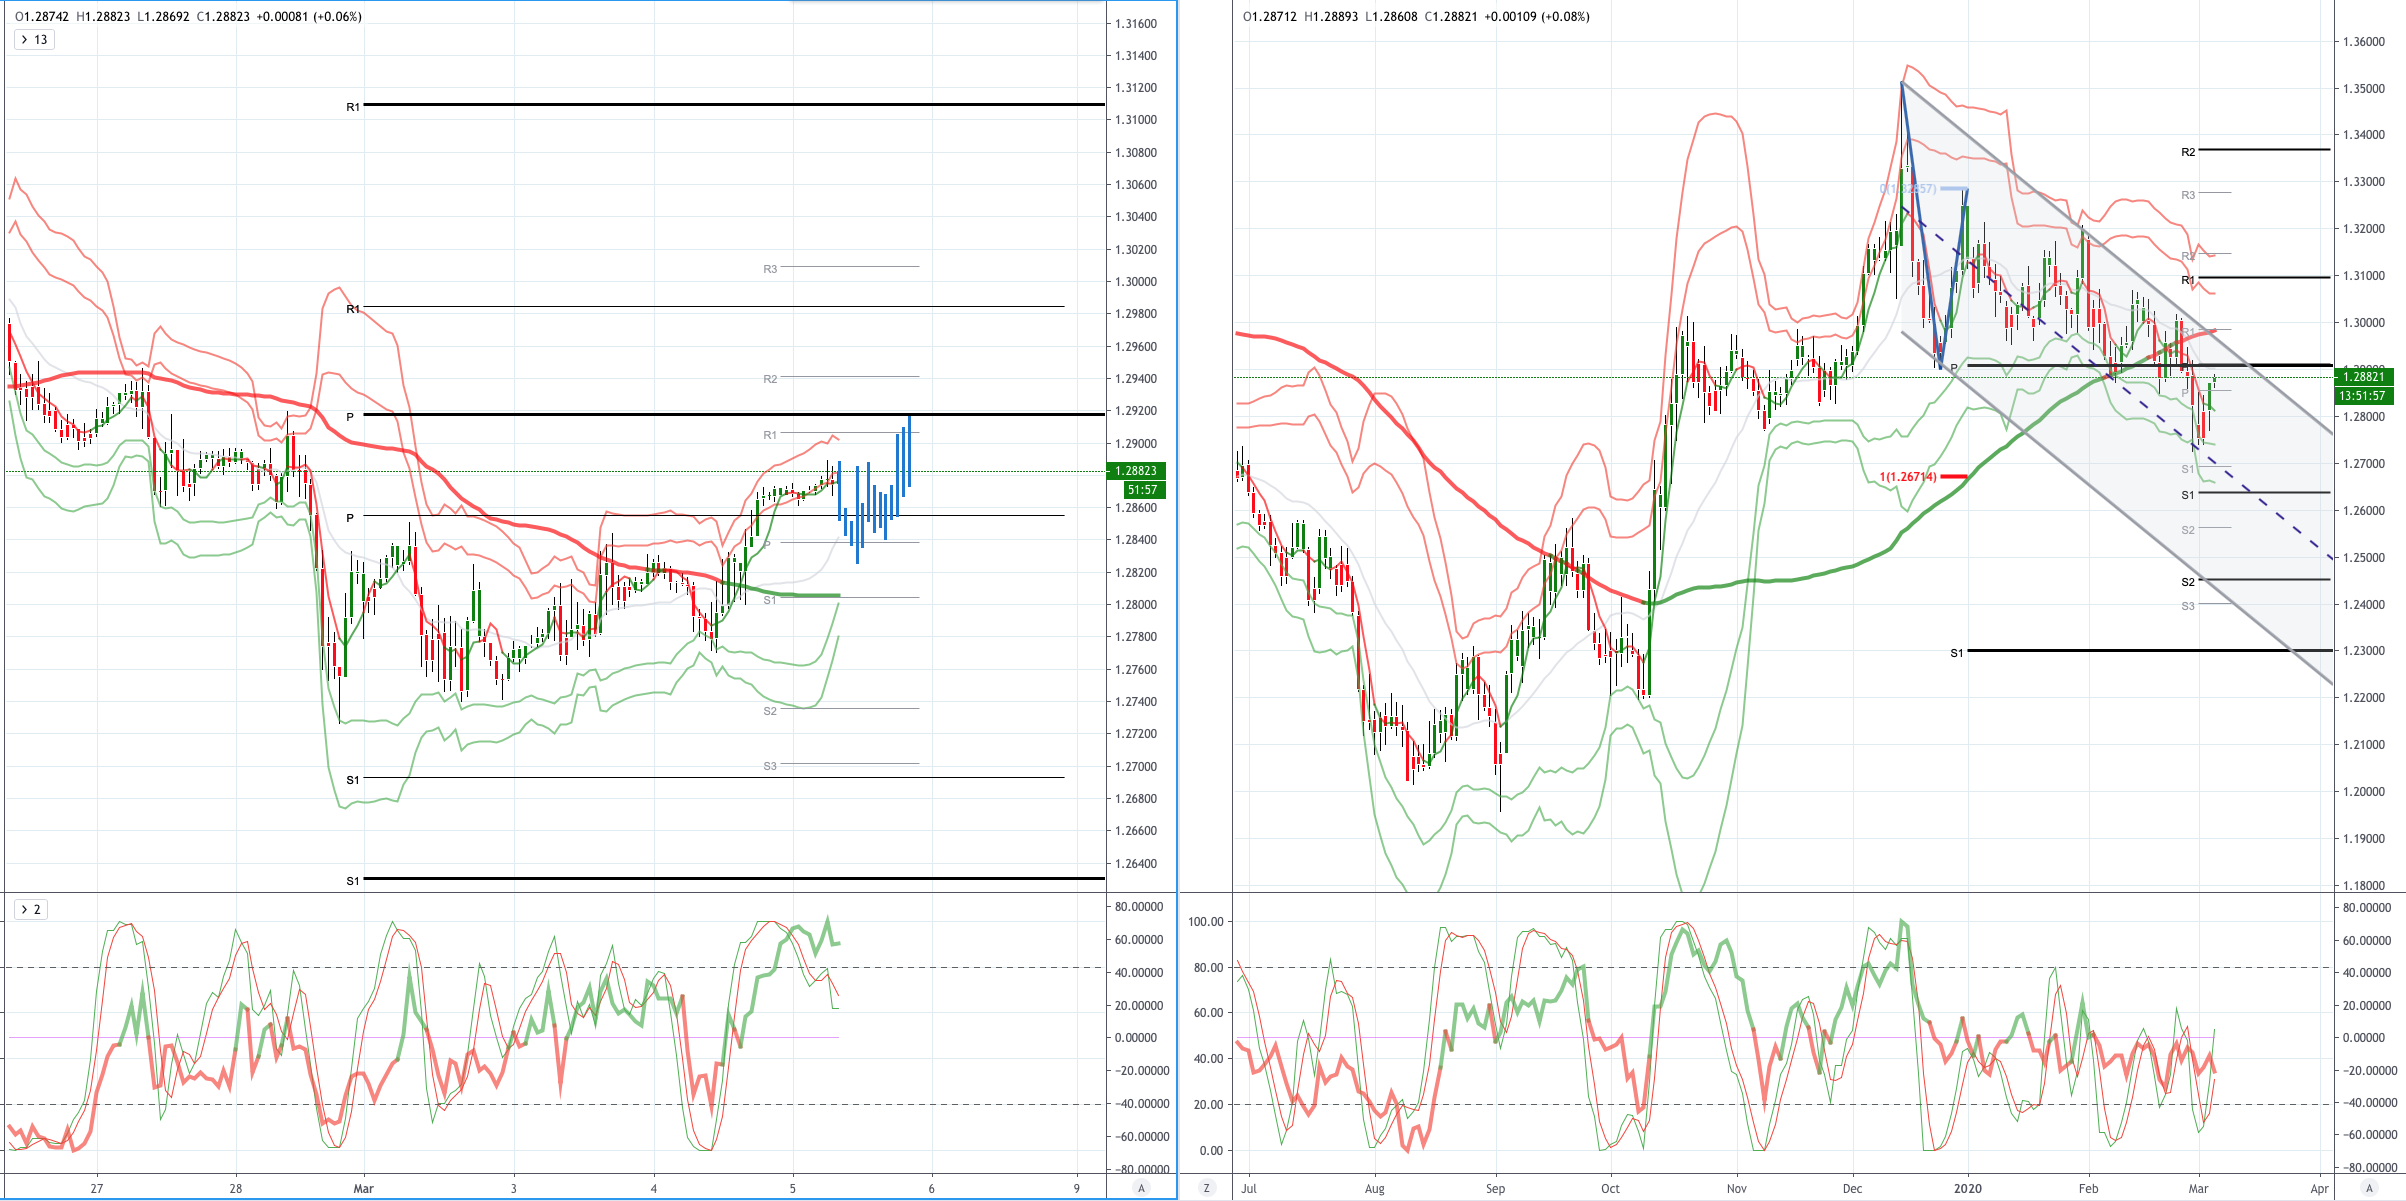
Task: Click left chart OHLC readout C1.28823
Action: pos(223,17)
